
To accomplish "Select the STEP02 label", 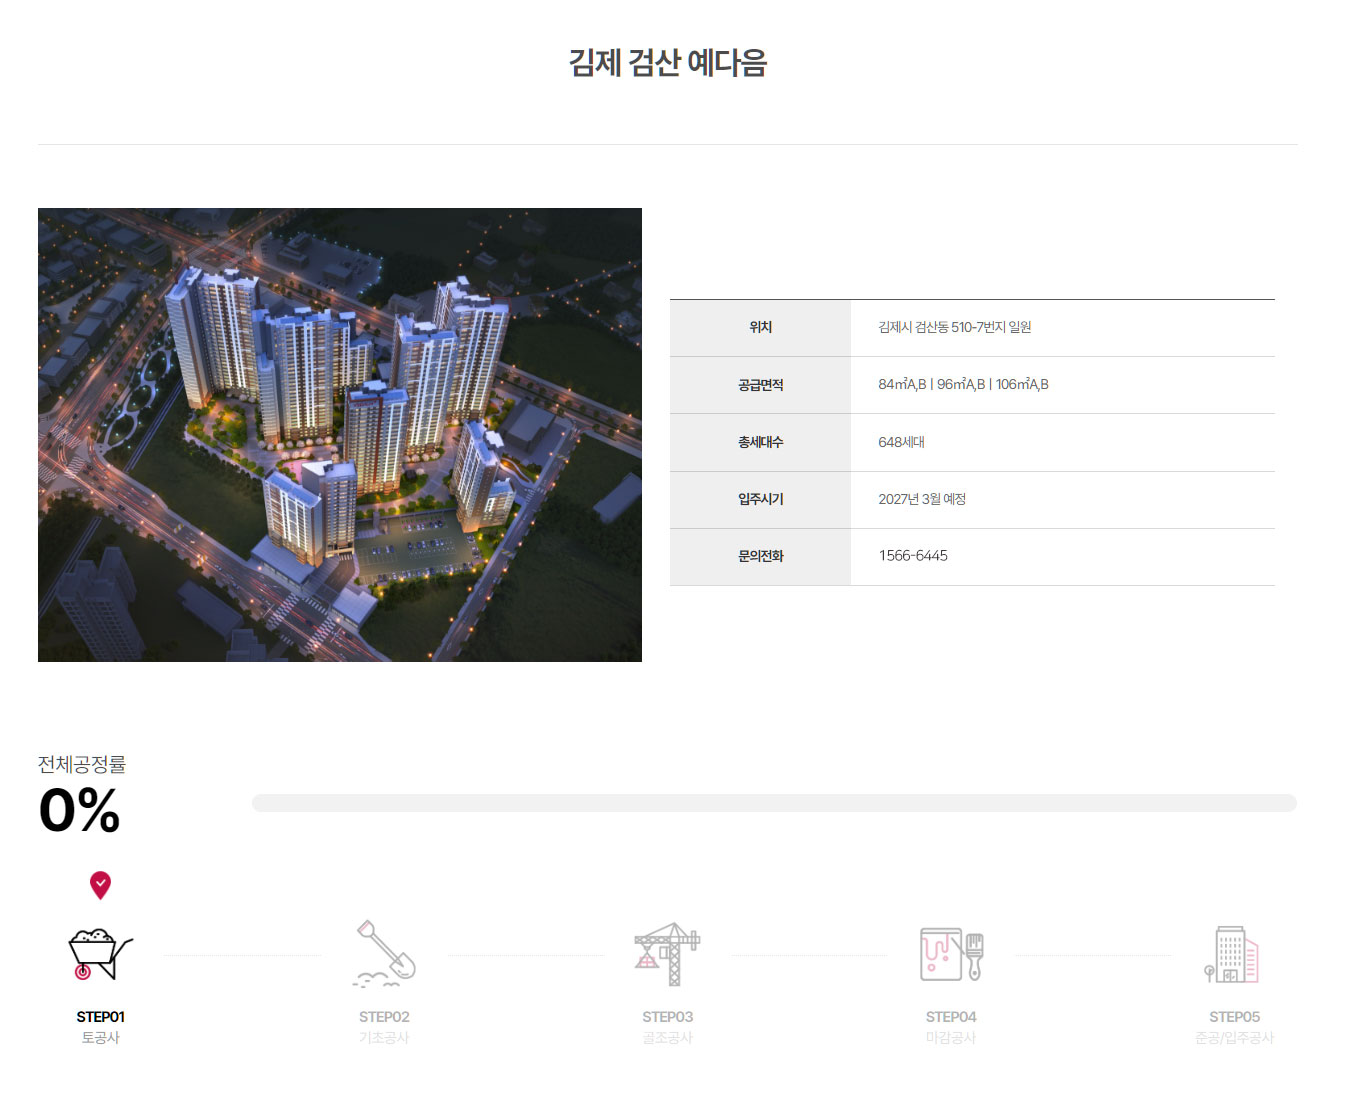I will [x=384, y=1017].
